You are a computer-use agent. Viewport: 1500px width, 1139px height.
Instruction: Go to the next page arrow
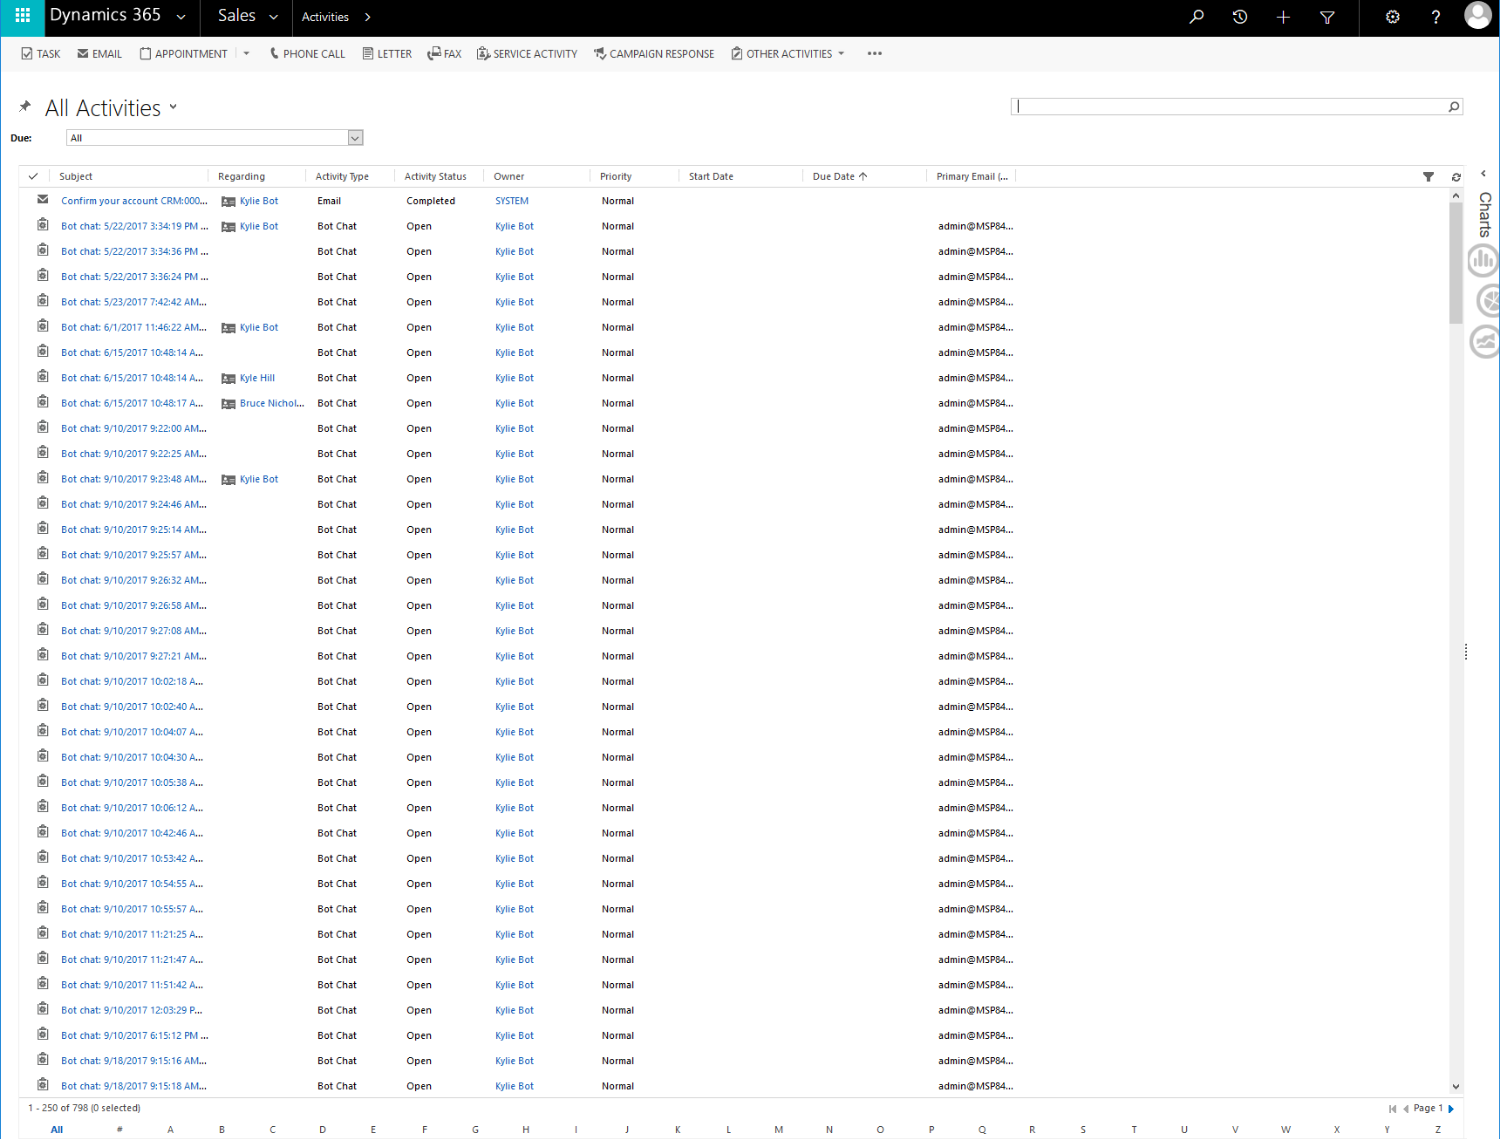(x=1451, y=1108)
